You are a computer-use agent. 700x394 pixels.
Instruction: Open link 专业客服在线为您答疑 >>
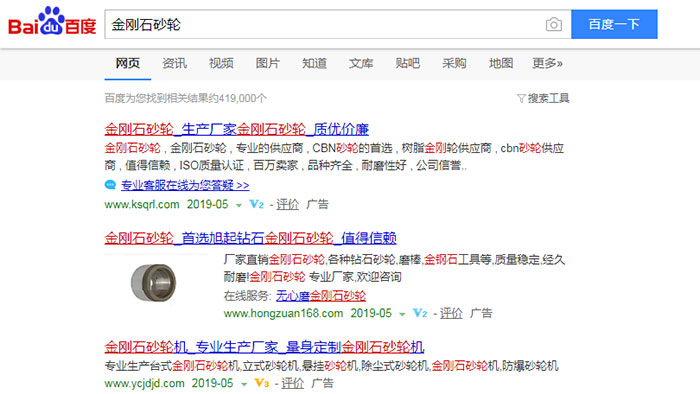pyautogui.click(x=185, y=185)
